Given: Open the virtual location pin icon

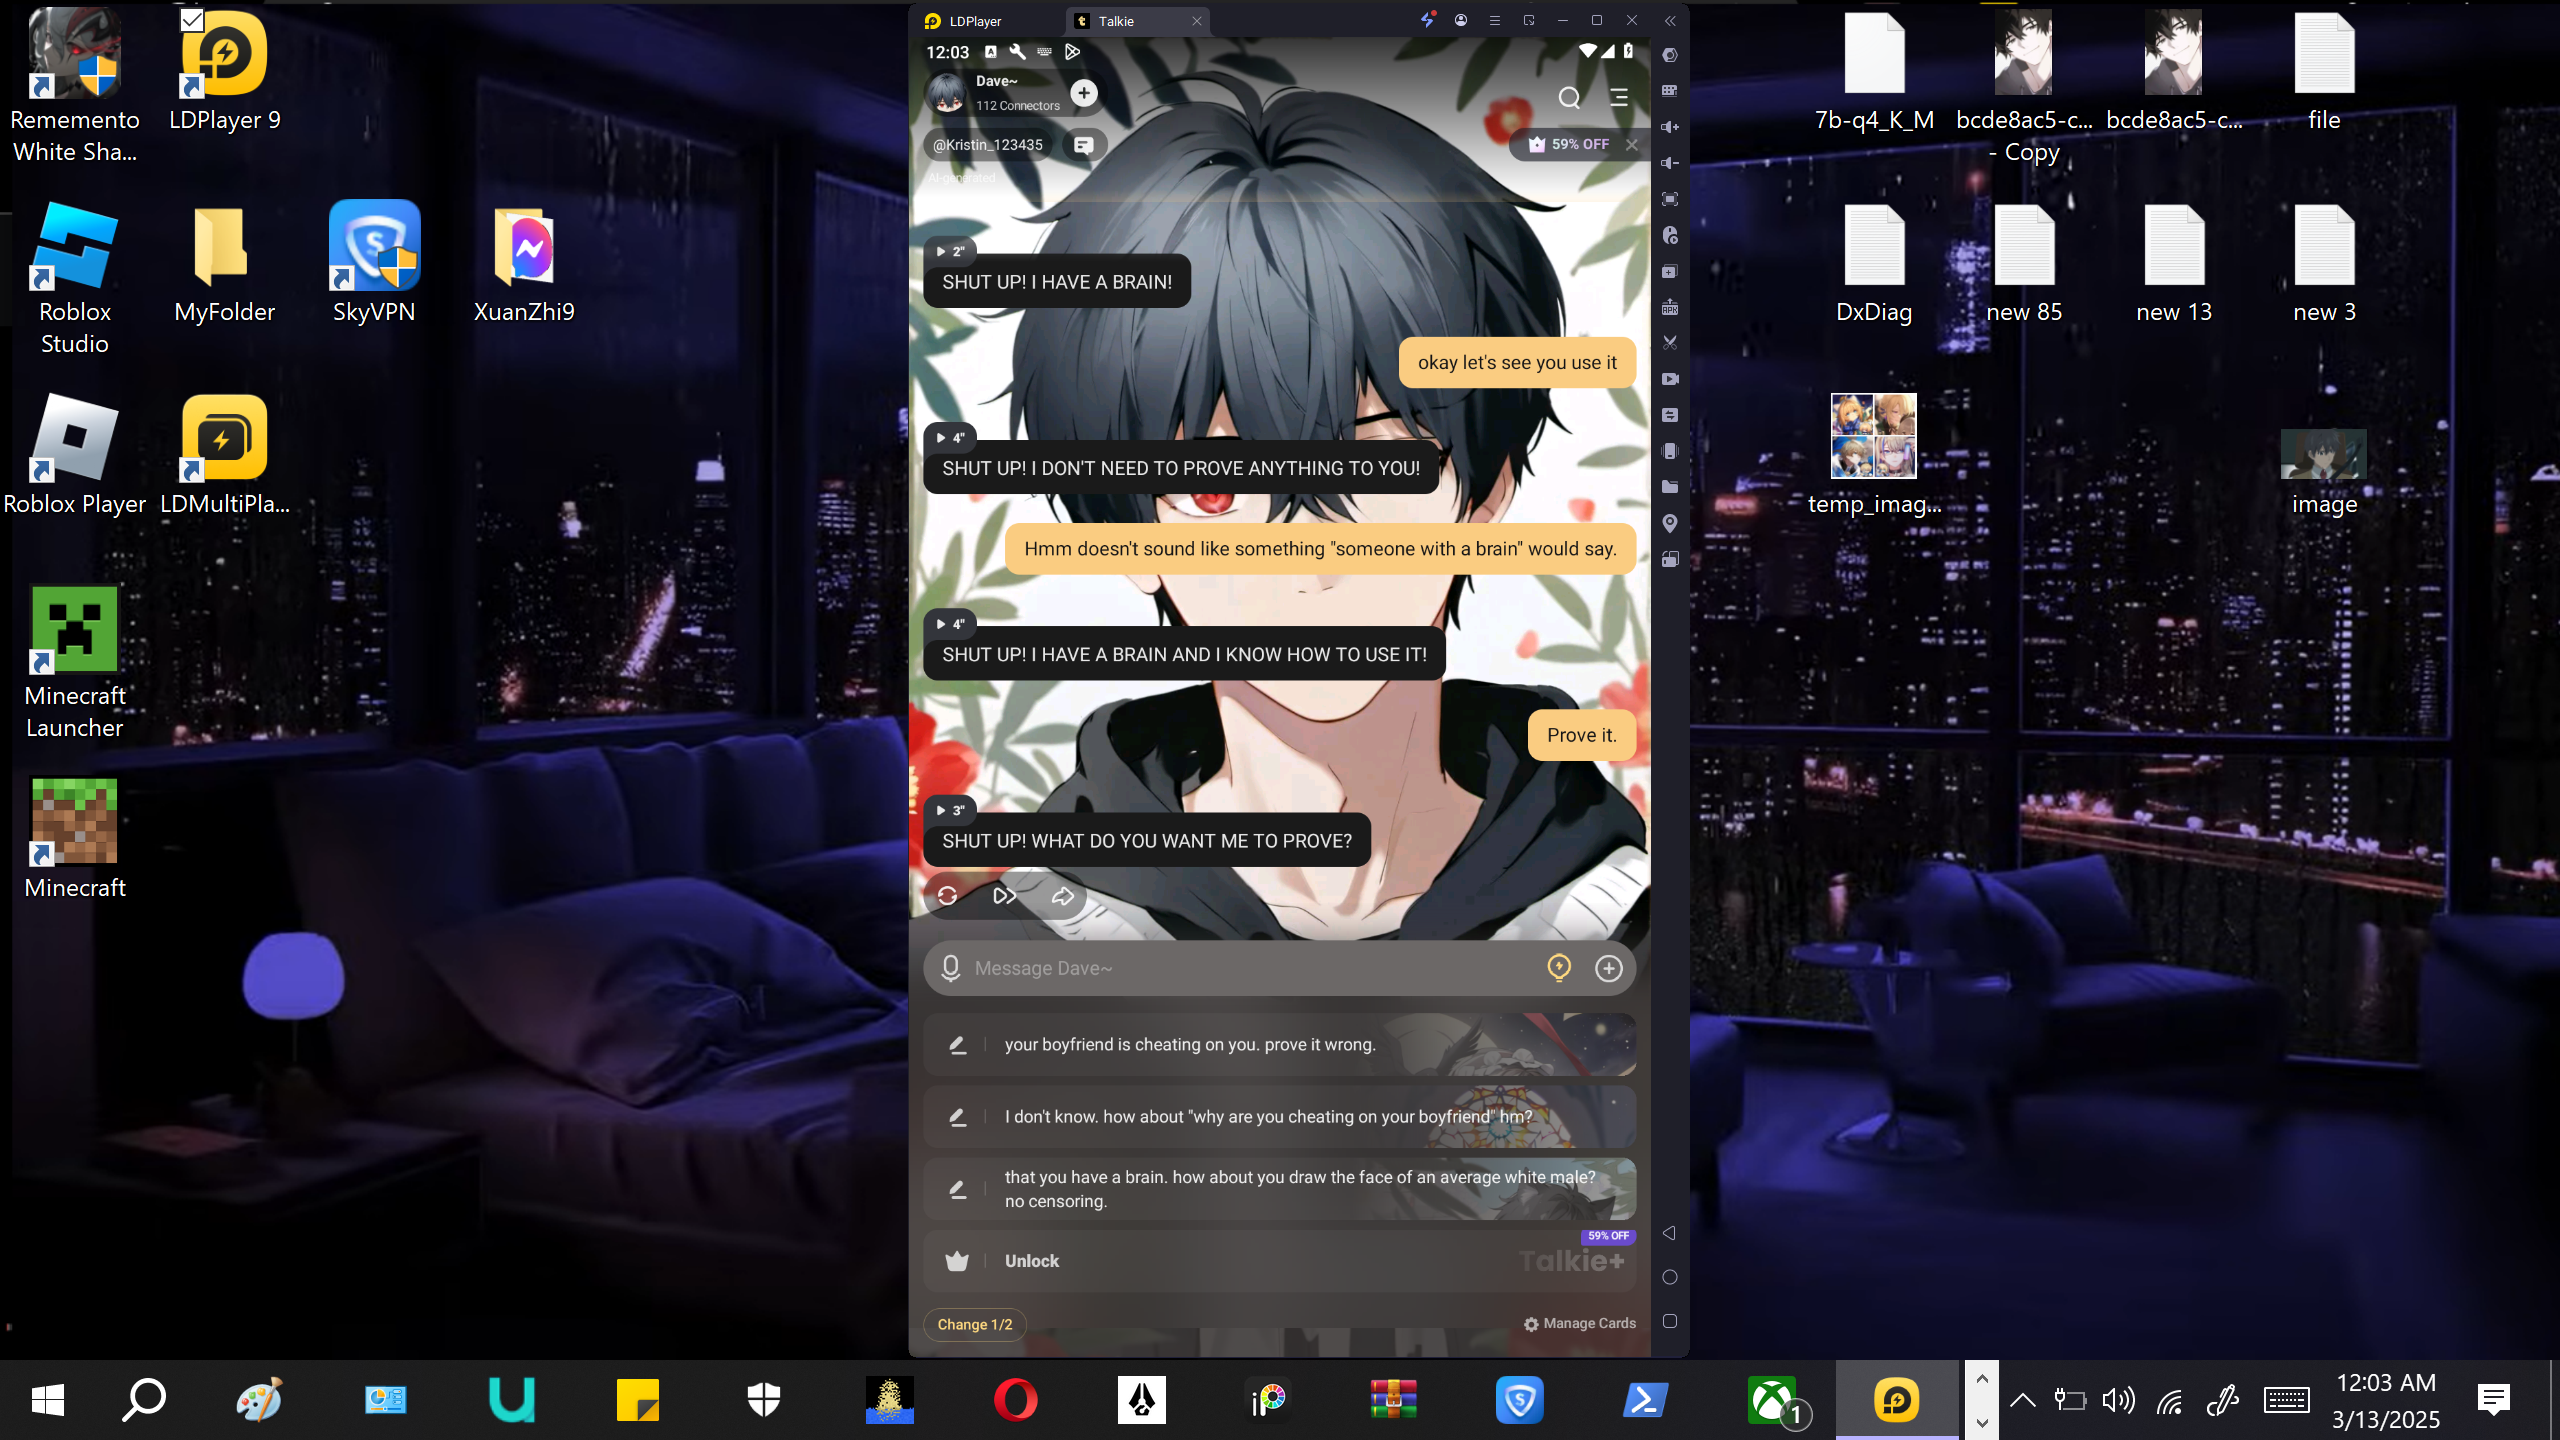Looking at the screenshot, I should [x=1669, y=523].
